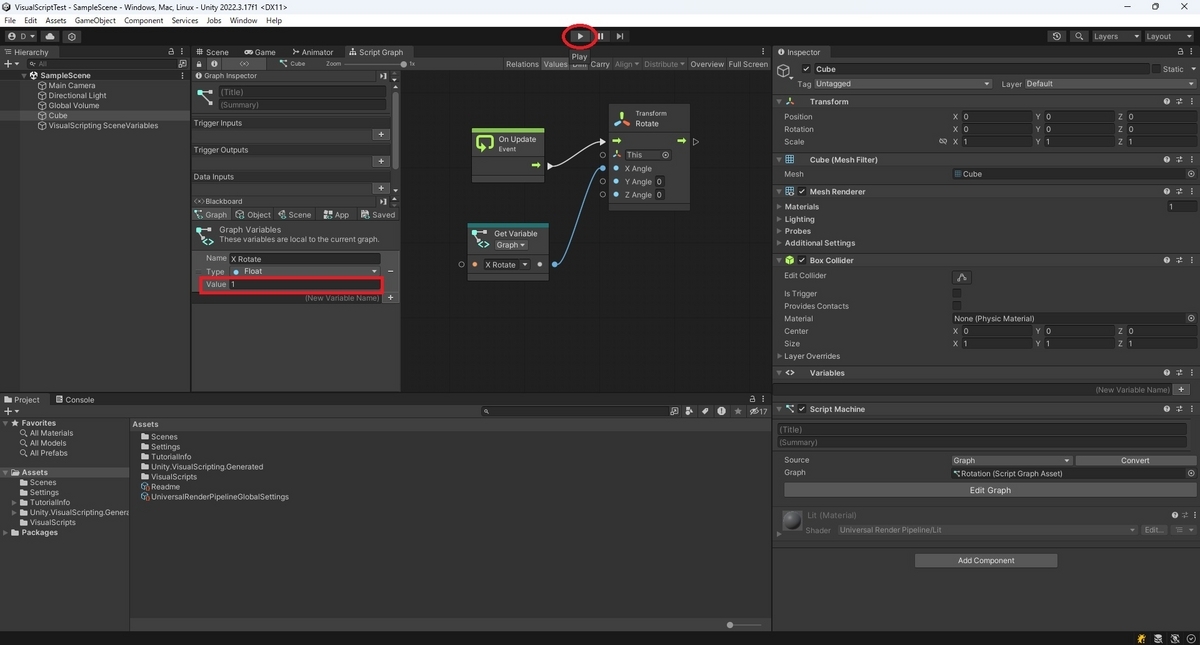The image size is (1200, 645).
Task: Toggle the Blackboard variables button in graph toolbar
Action: click(x=245, y=64)
